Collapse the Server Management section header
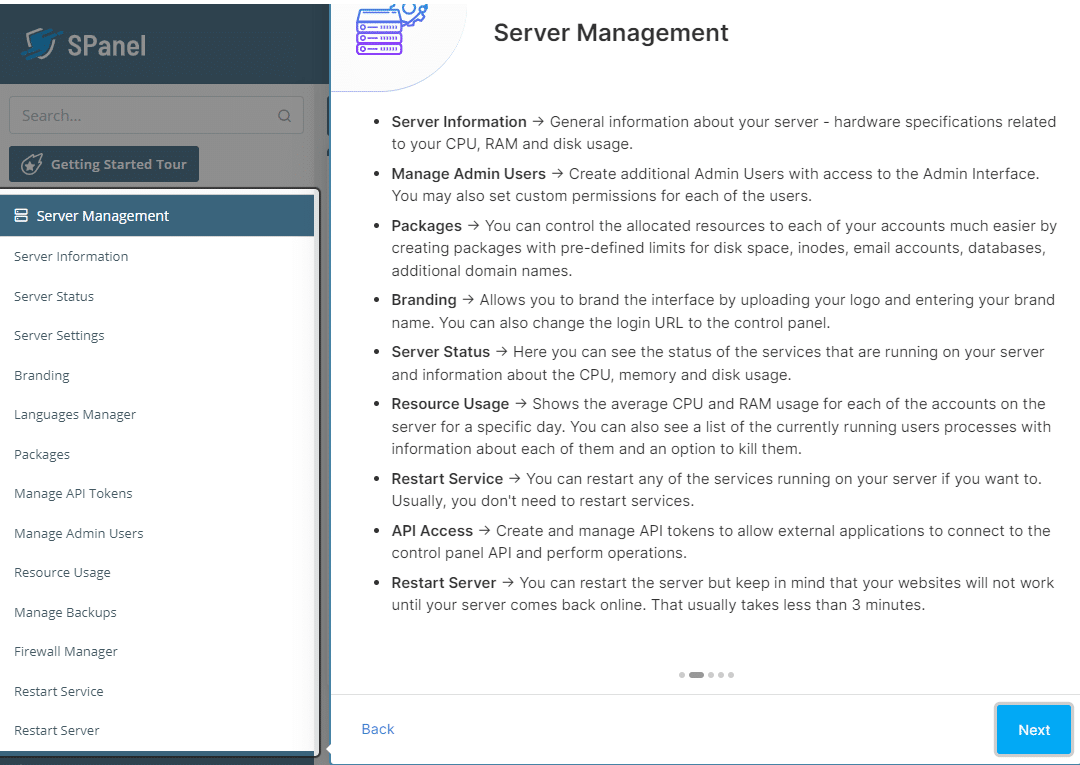This screenshot has height=765, width=1080. [x=158, y=216]
